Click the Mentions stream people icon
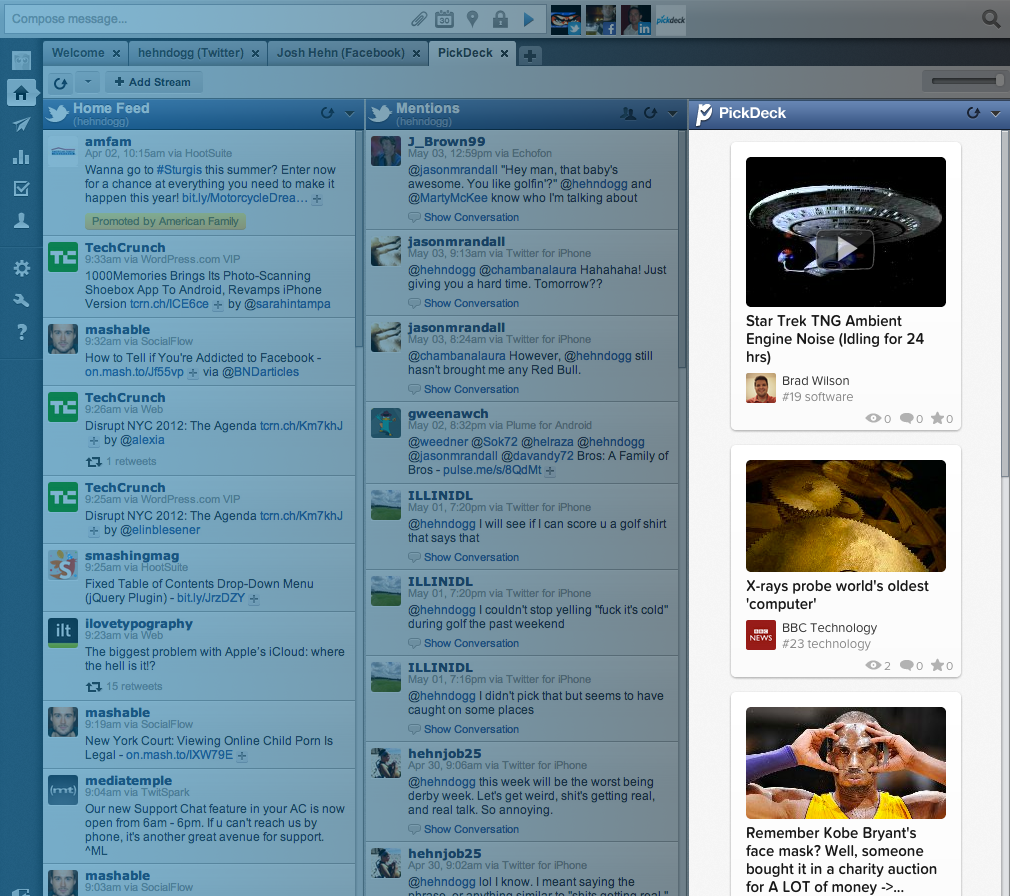The width and height of the screenshot is (1010, 896). 628,113
